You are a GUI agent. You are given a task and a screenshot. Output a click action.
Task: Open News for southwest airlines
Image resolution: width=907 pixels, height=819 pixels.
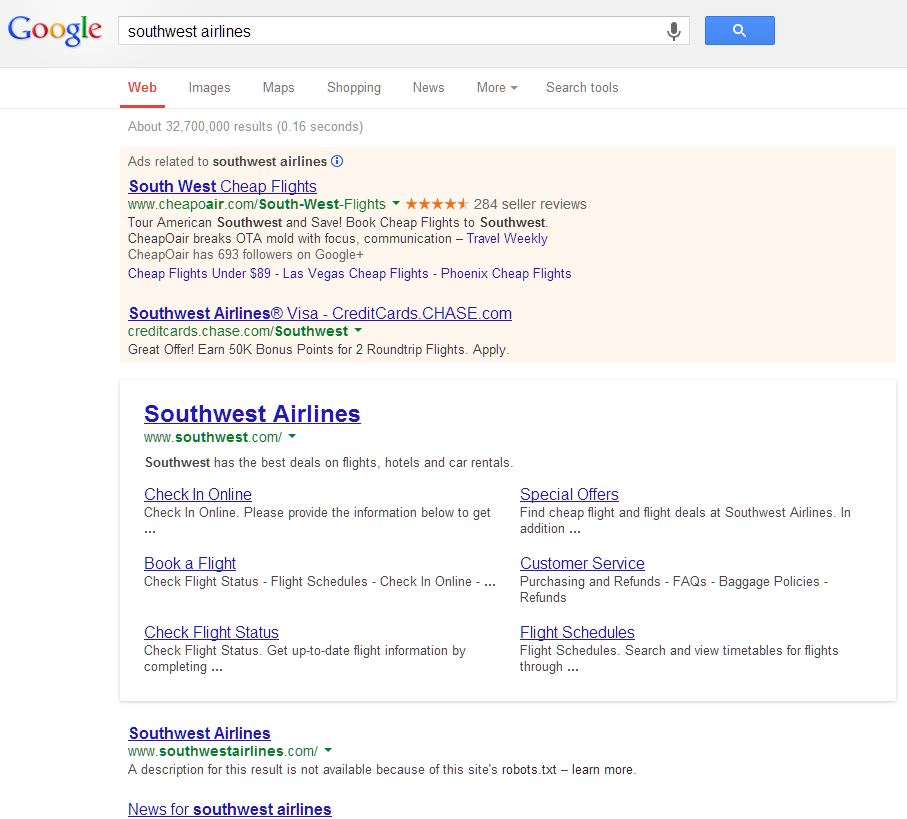click(x=230, y=809)
